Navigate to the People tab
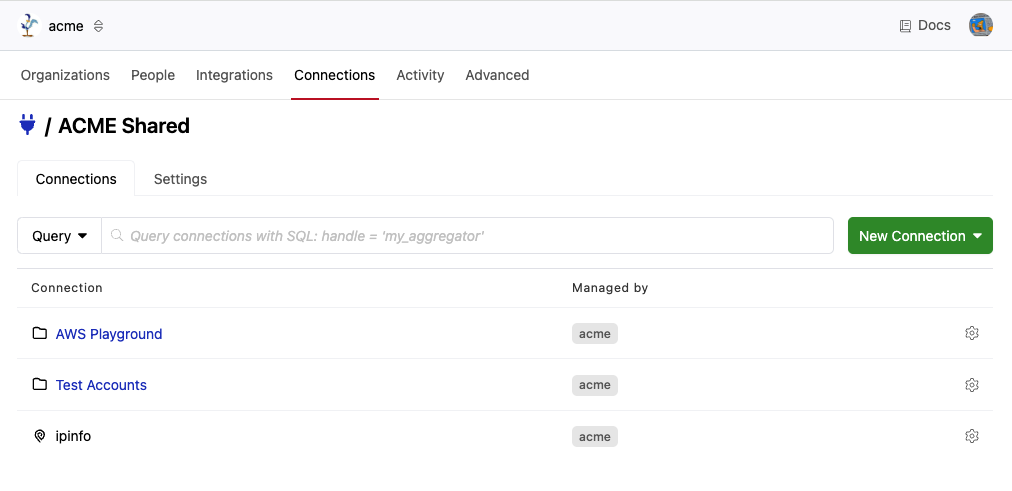The image size is (1012, 491). click(153, 75)
